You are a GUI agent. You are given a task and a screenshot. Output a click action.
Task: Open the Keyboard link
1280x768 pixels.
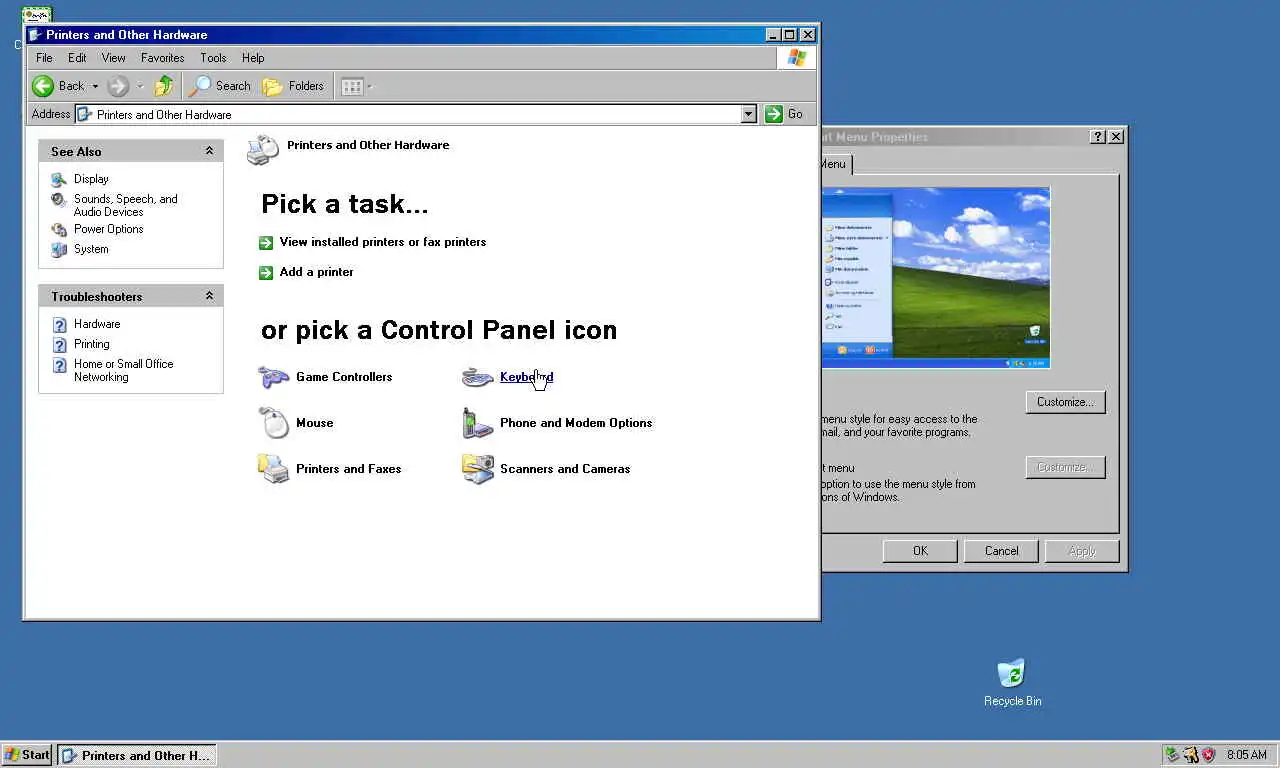[x=526, y=377]
